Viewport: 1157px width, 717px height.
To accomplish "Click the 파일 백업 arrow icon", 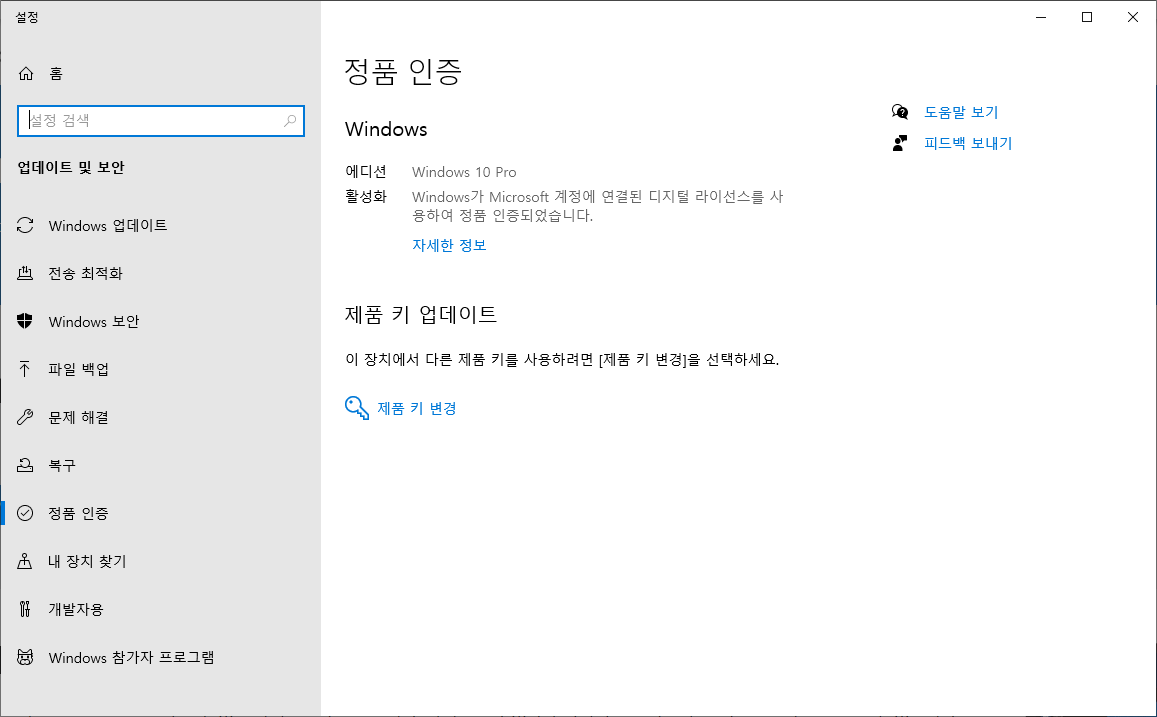I will pos(25,369).
